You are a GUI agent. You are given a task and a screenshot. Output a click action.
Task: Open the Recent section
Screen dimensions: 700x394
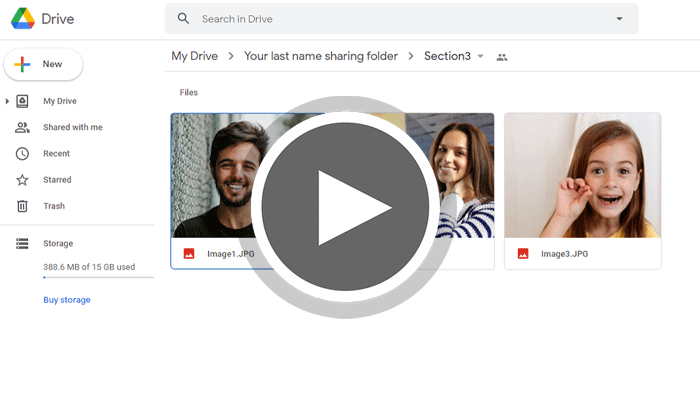tap(56, 153)
